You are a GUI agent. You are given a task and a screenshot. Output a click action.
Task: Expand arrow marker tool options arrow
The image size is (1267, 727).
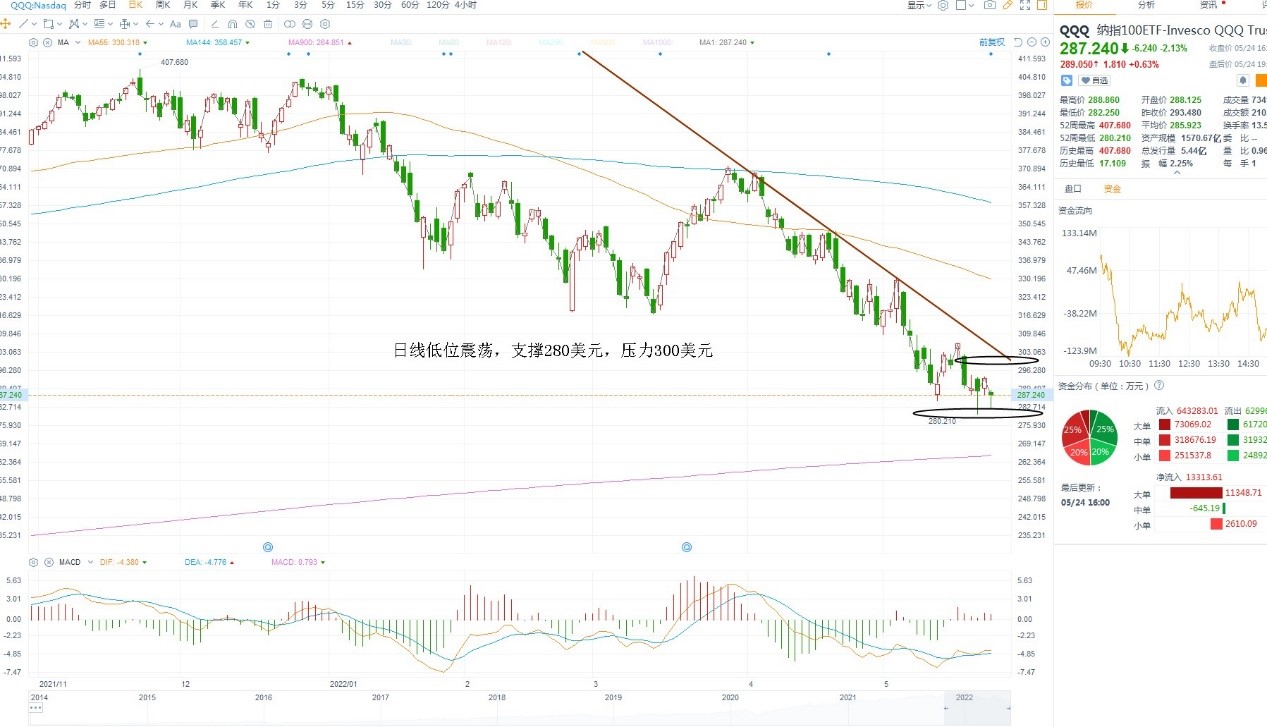point(161,24)
